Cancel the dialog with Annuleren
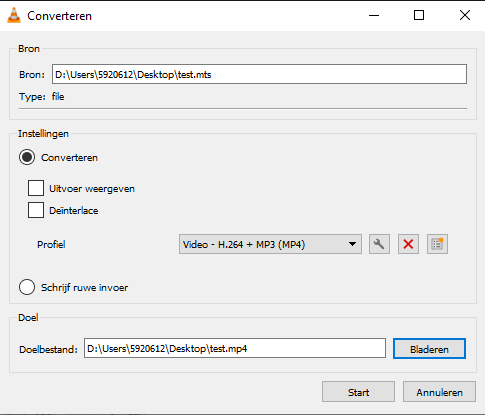The width and height of the screenshot is (485, 415). click(x=439, y=392)
